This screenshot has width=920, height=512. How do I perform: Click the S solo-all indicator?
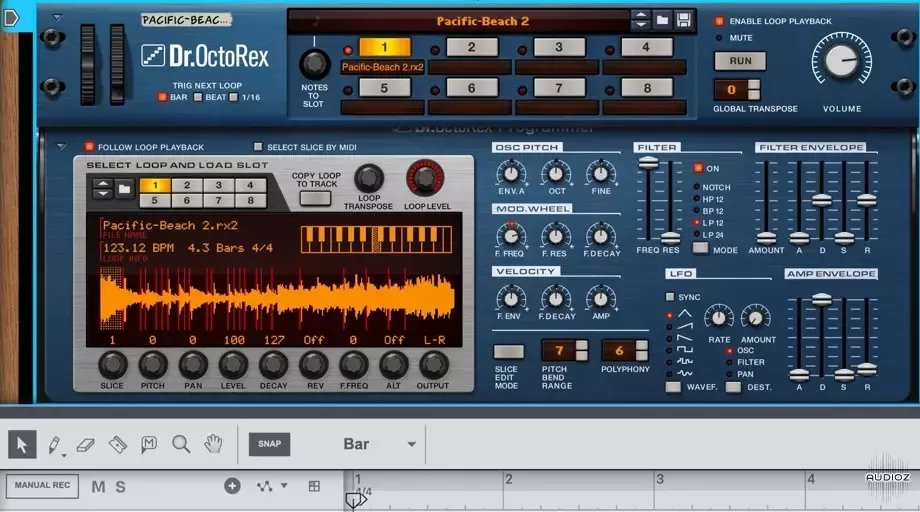[120, 487]
